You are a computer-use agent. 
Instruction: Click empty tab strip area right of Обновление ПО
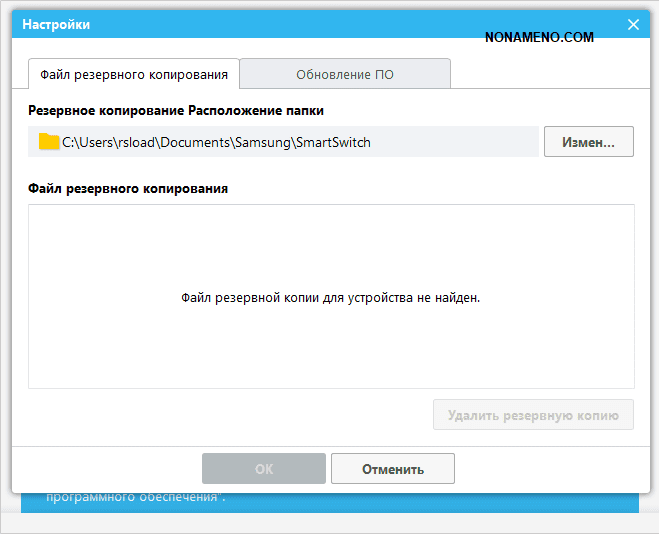tap(540, 74)
